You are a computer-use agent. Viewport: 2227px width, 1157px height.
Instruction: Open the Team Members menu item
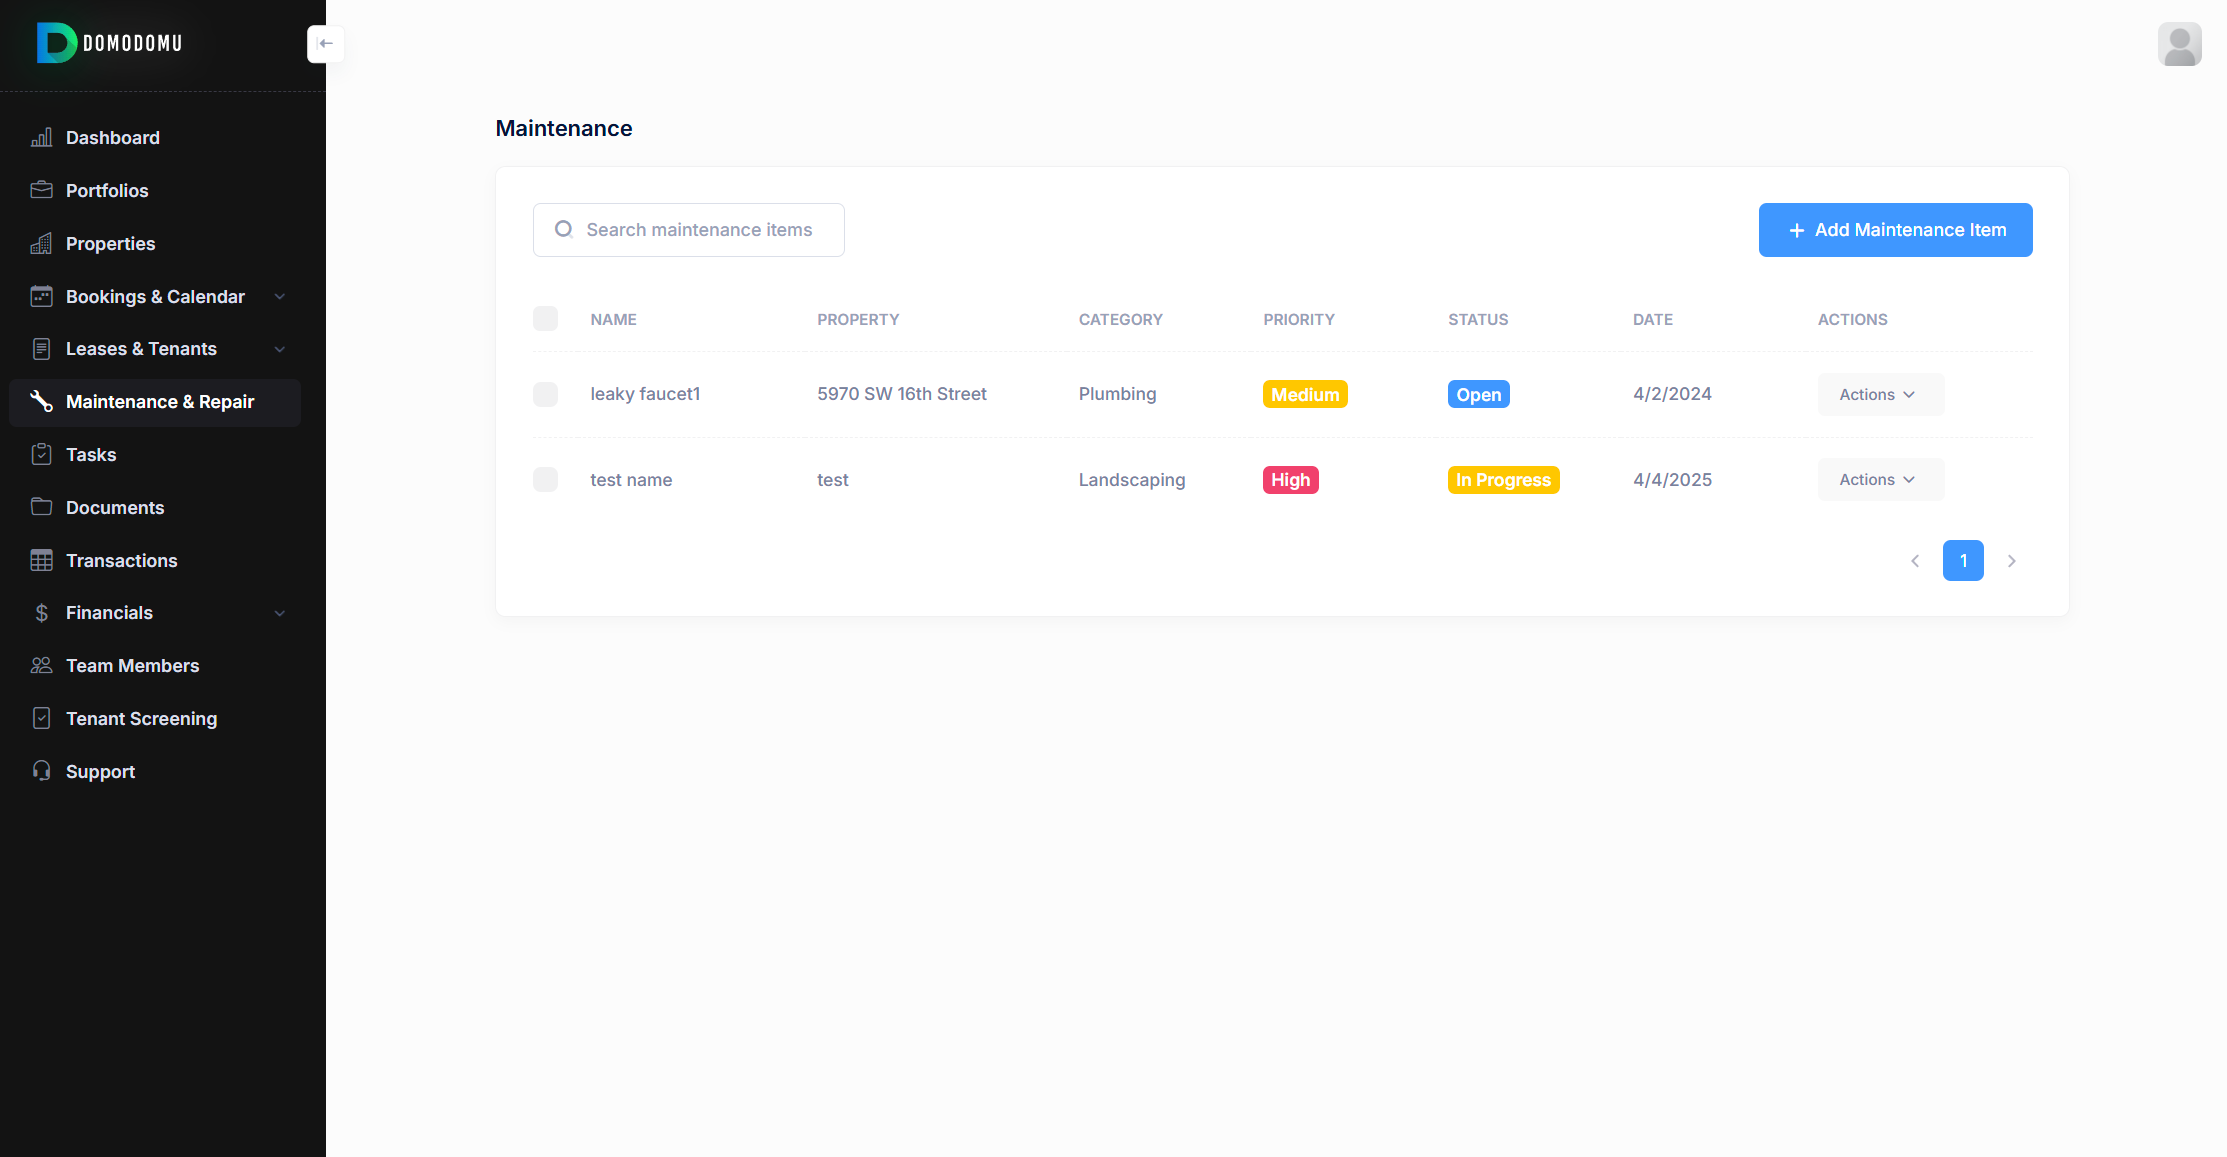132,666
